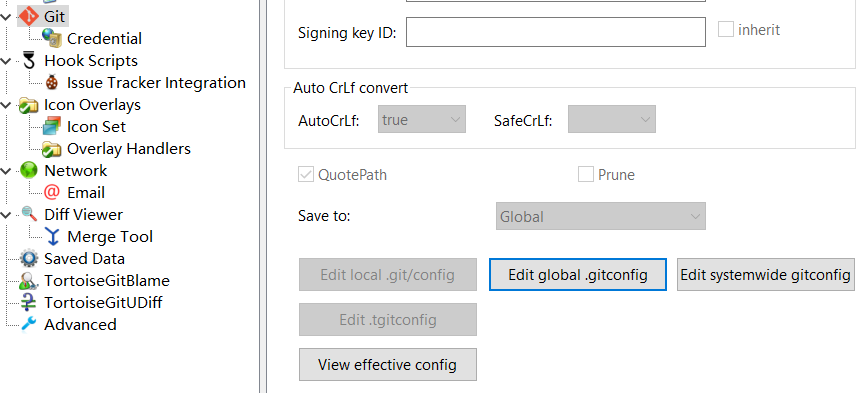862x393 pixels.
Task: Select Saved Data in the settings tree
Action: click(x=84, y=258)
